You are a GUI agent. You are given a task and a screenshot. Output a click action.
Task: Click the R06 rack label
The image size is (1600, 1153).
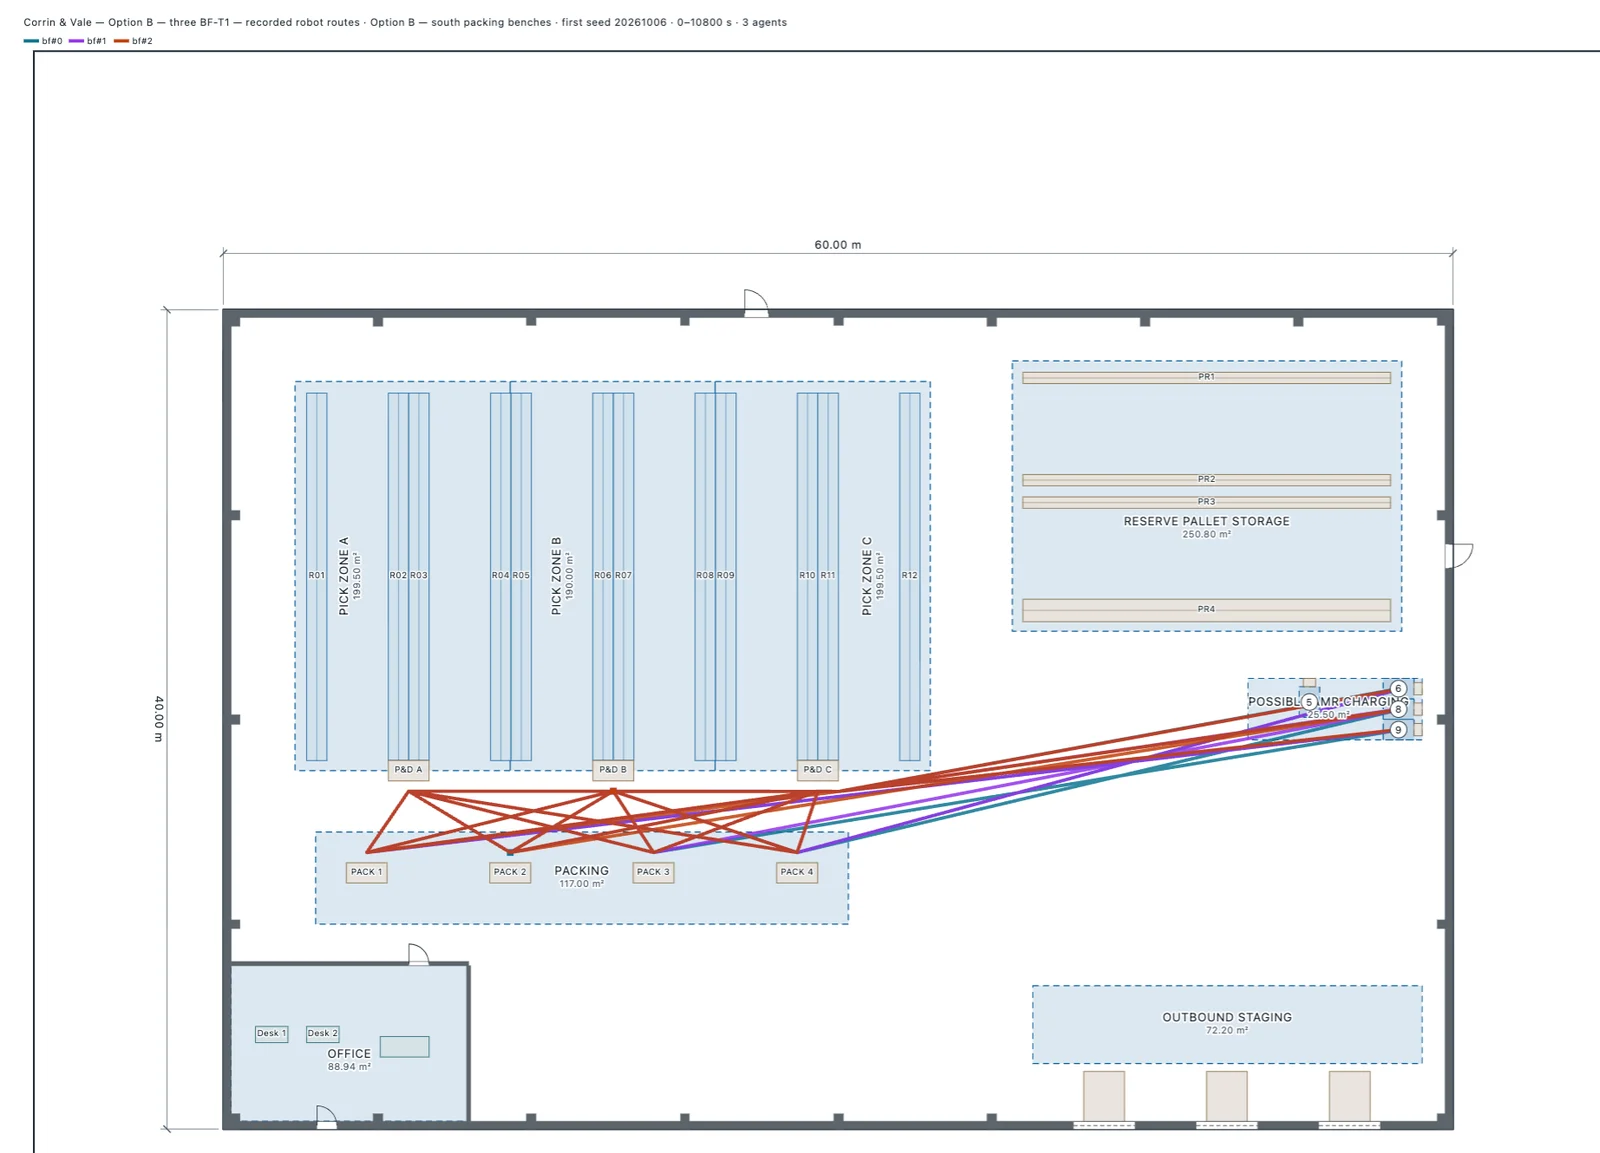(x=602, y=575)
